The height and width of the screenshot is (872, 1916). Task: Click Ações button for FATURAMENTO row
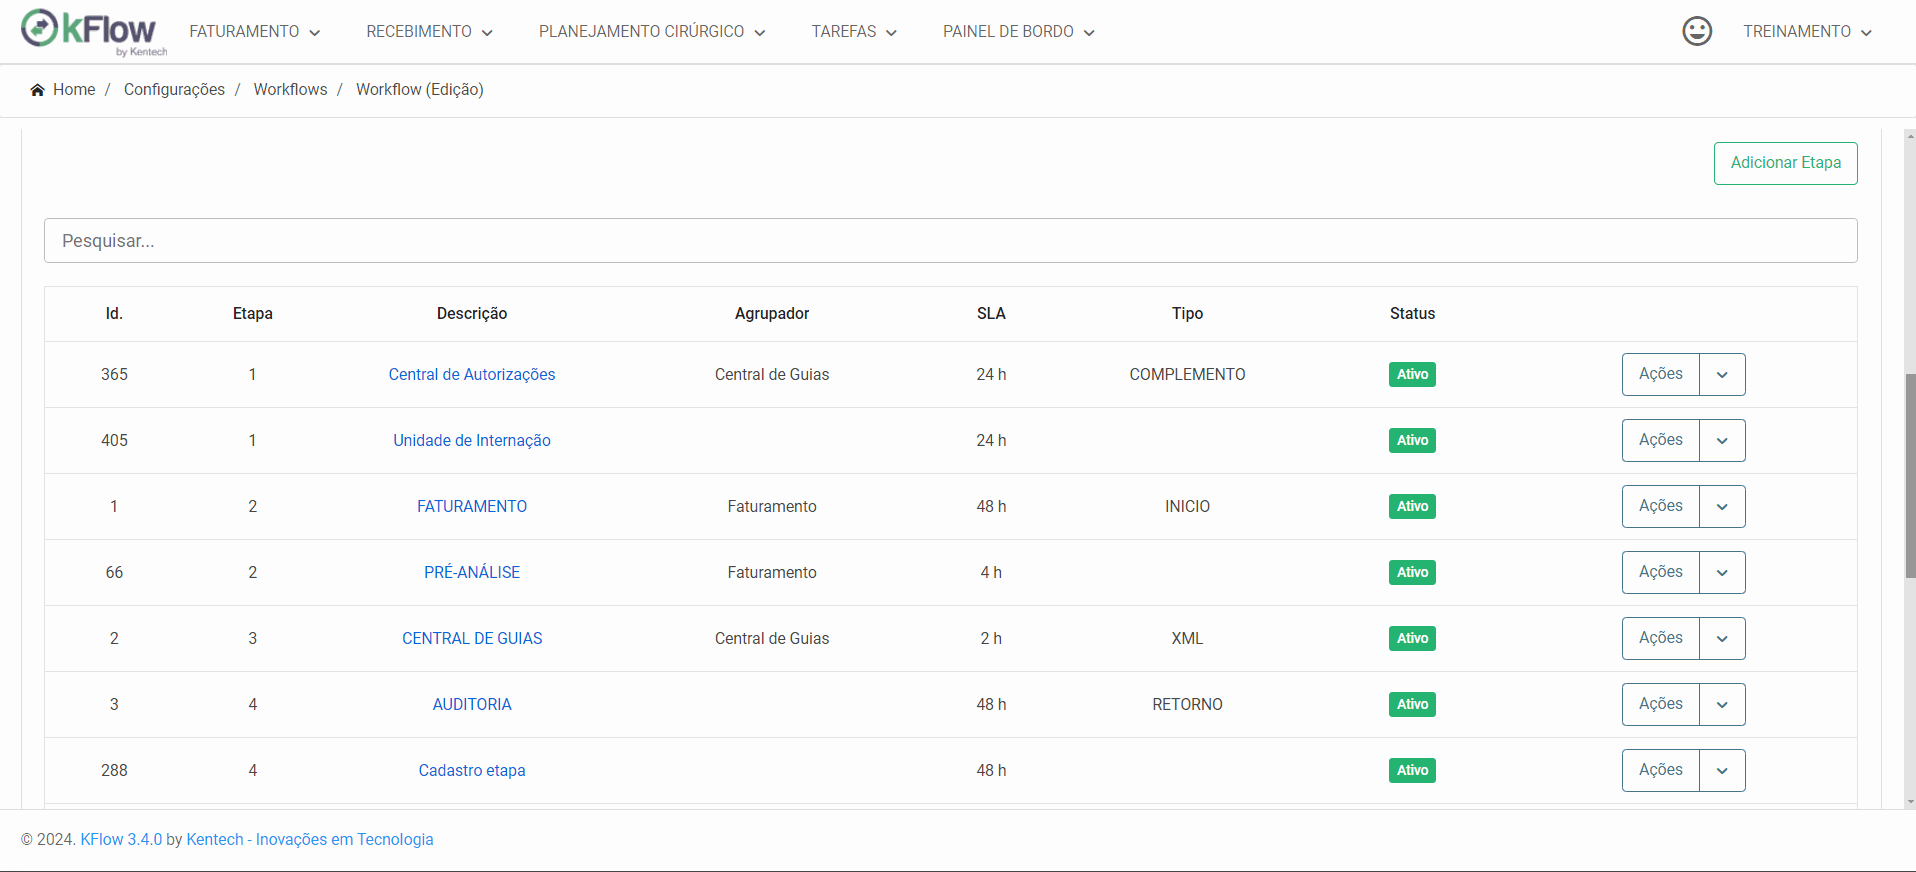coord(1660,506)
